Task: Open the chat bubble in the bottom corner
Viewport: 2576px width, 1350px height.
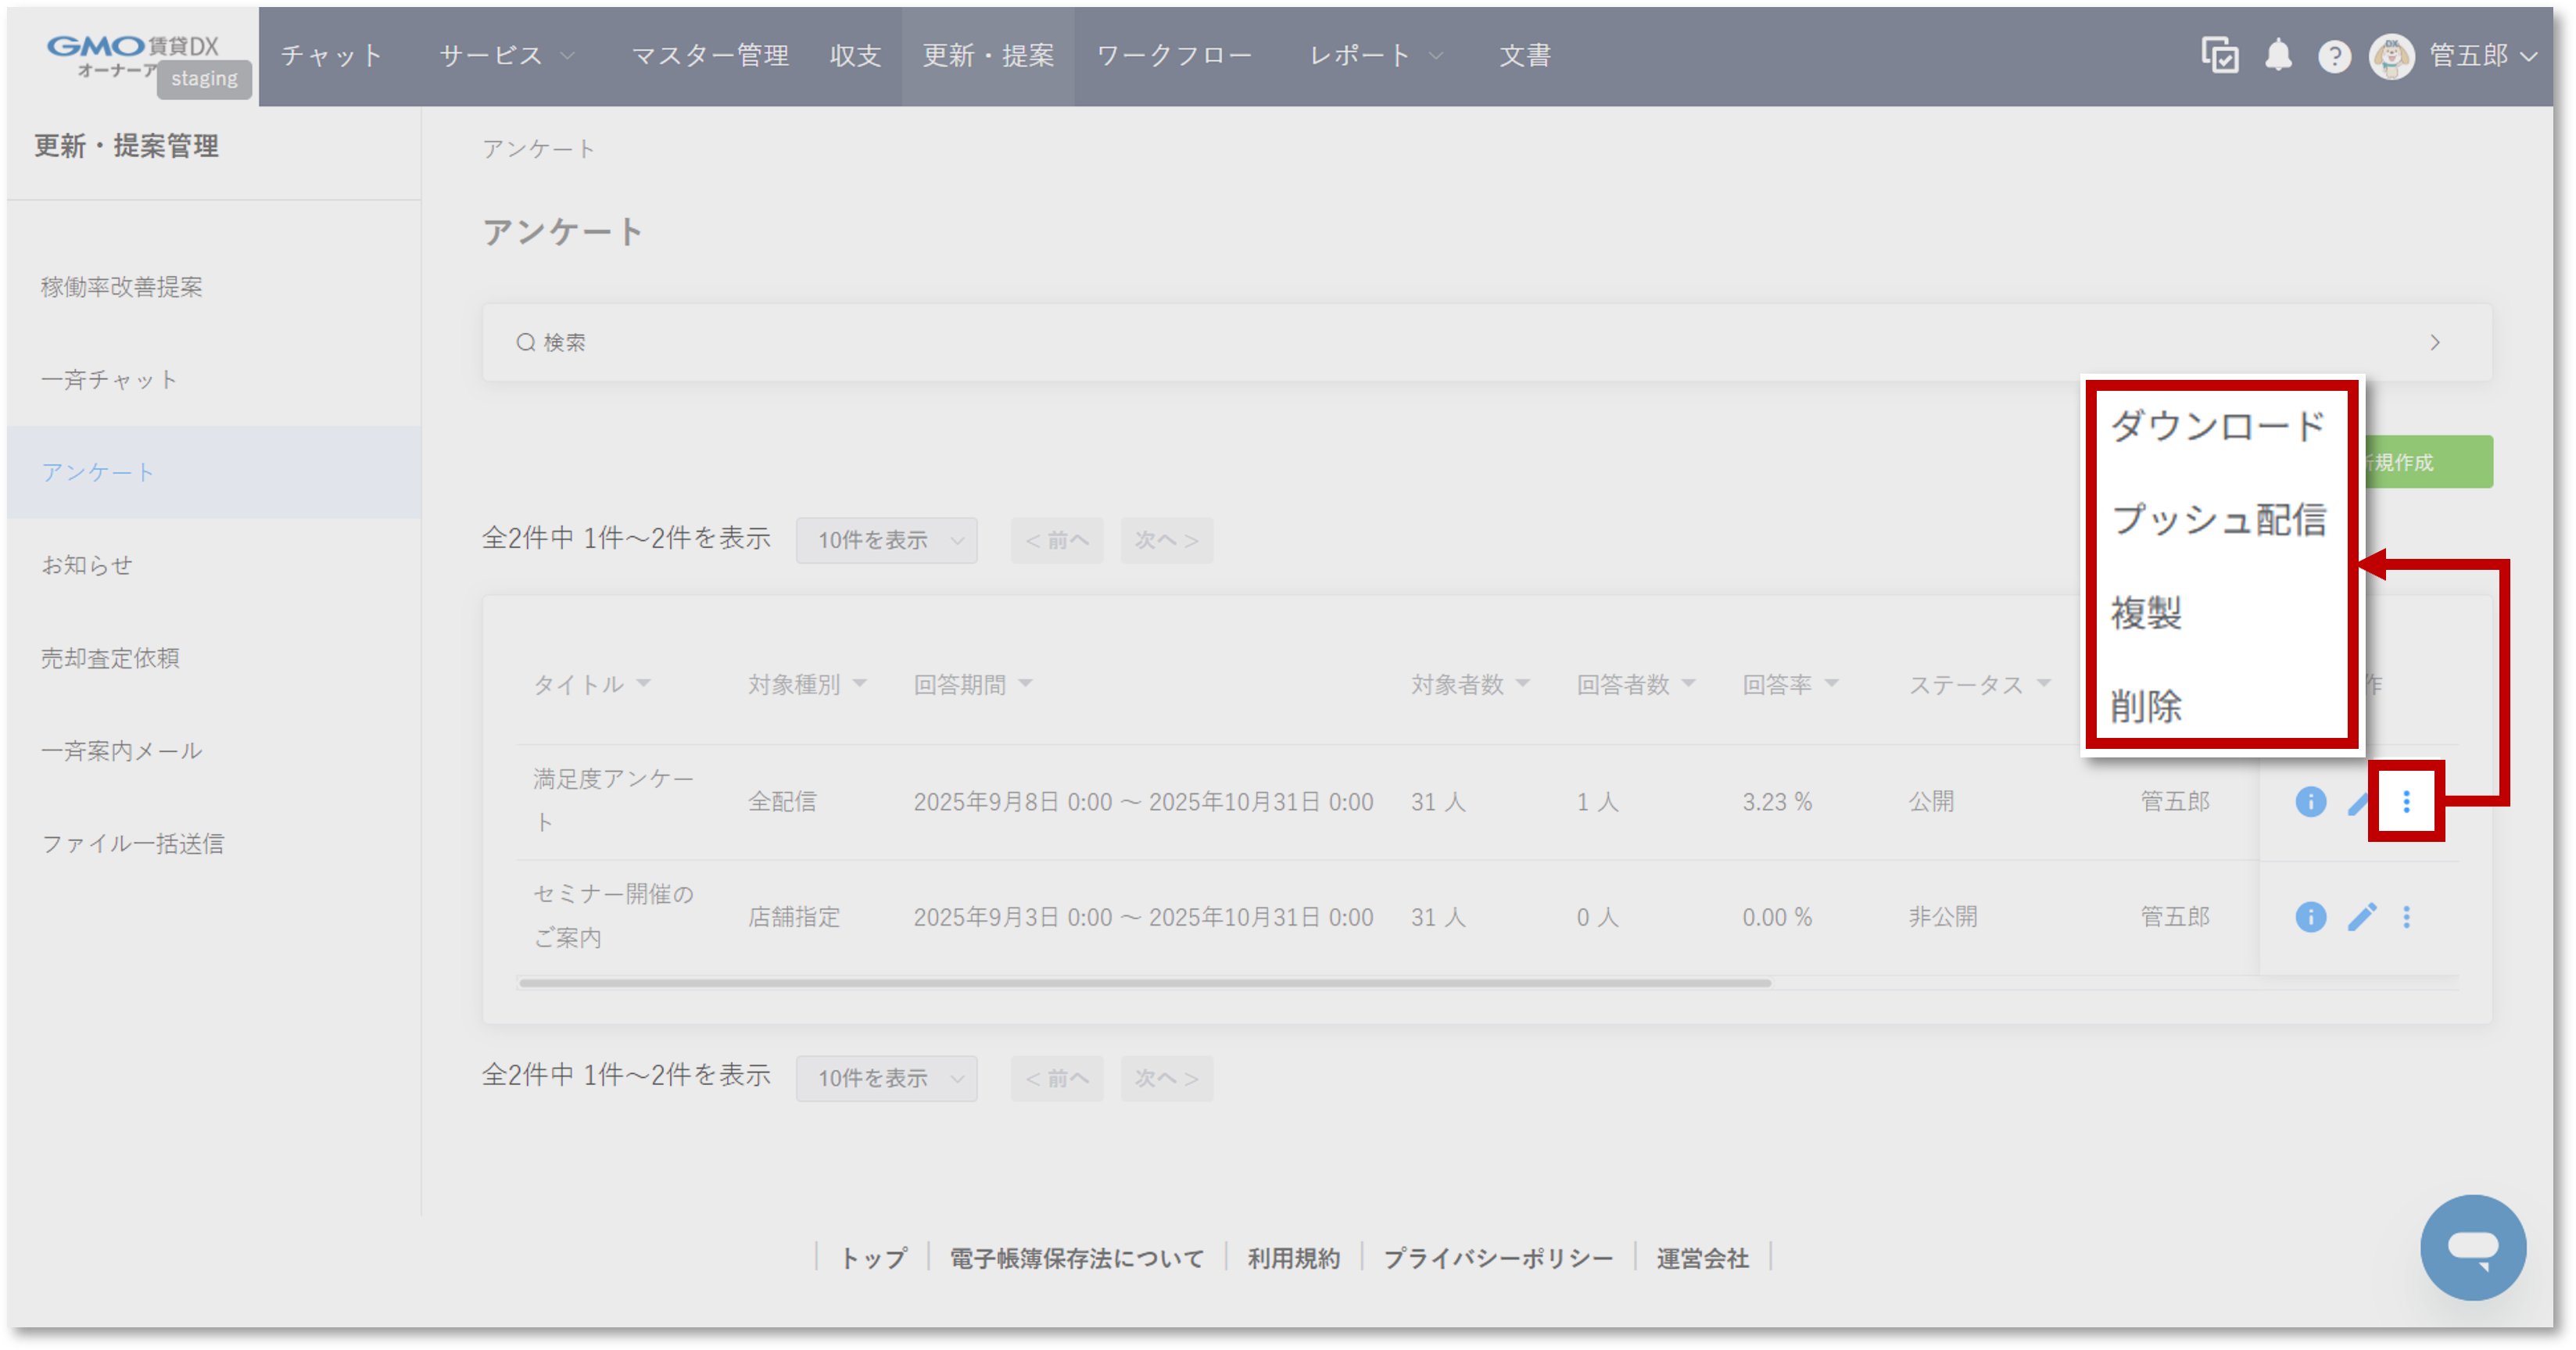Action: (2474, 1247)
